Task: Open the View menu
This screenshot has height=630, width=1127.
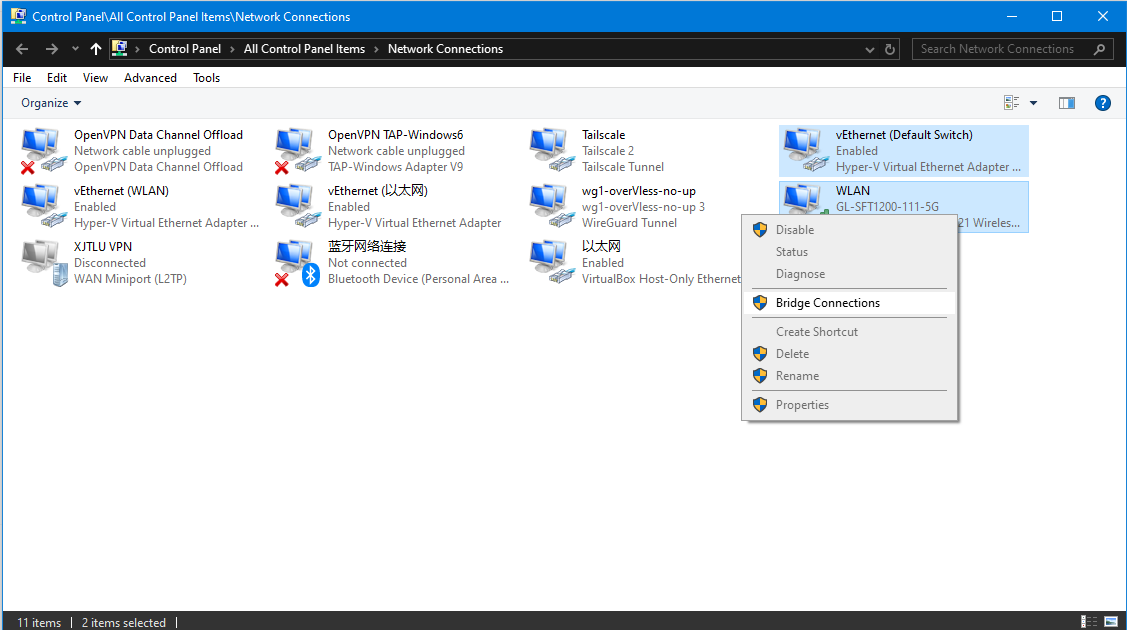Action: [95, 78]
